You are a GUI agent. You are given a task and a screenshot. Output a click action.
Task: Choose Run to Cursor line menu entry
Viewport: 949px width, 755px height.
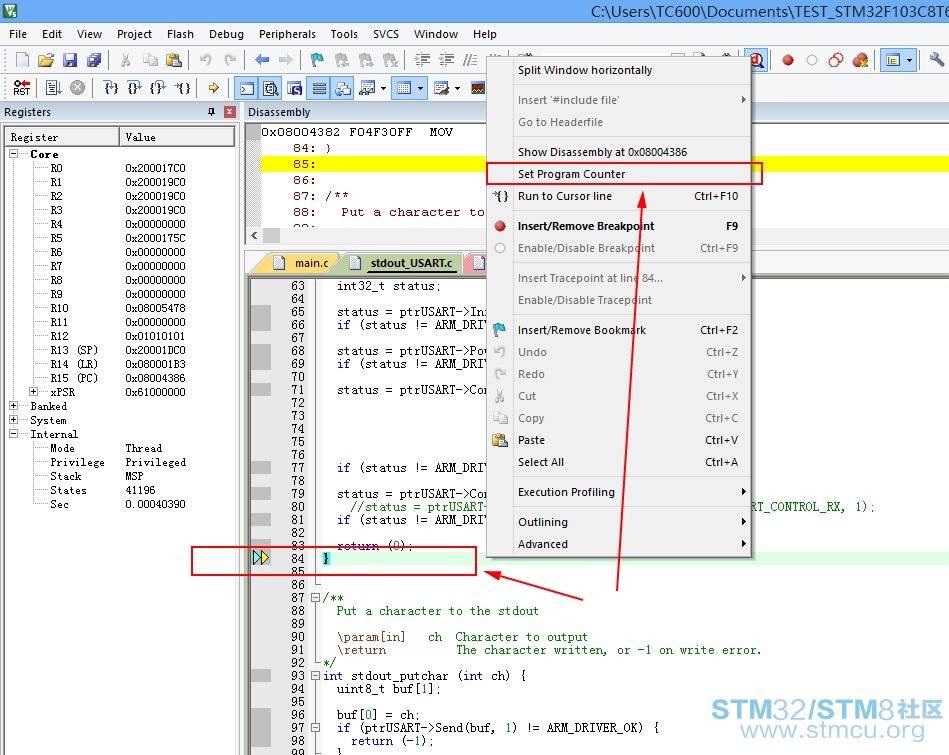[620, 196]
